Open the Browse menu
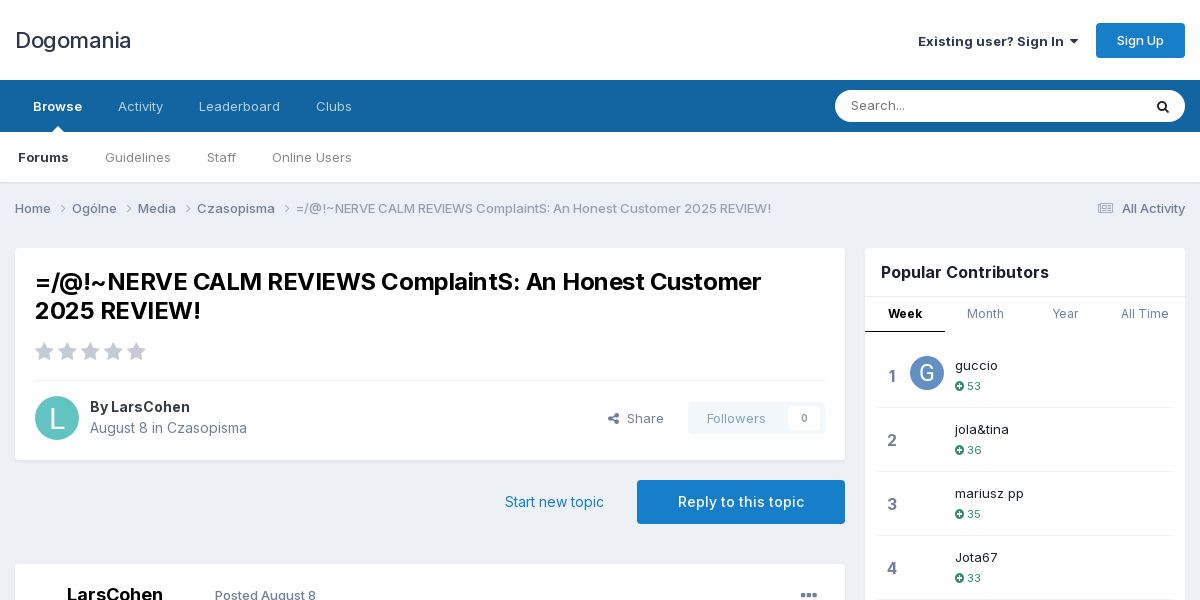 pyautogui.click(x=58, y=106)
